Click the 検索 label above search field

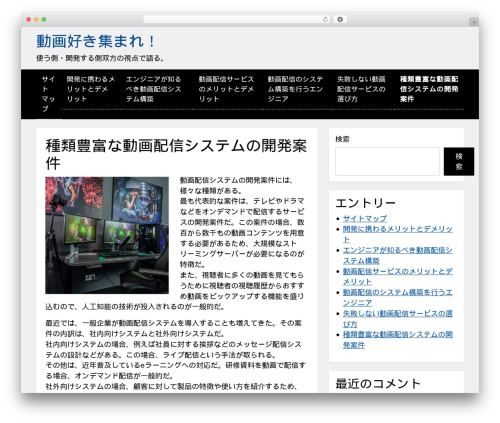coord(342,139)
